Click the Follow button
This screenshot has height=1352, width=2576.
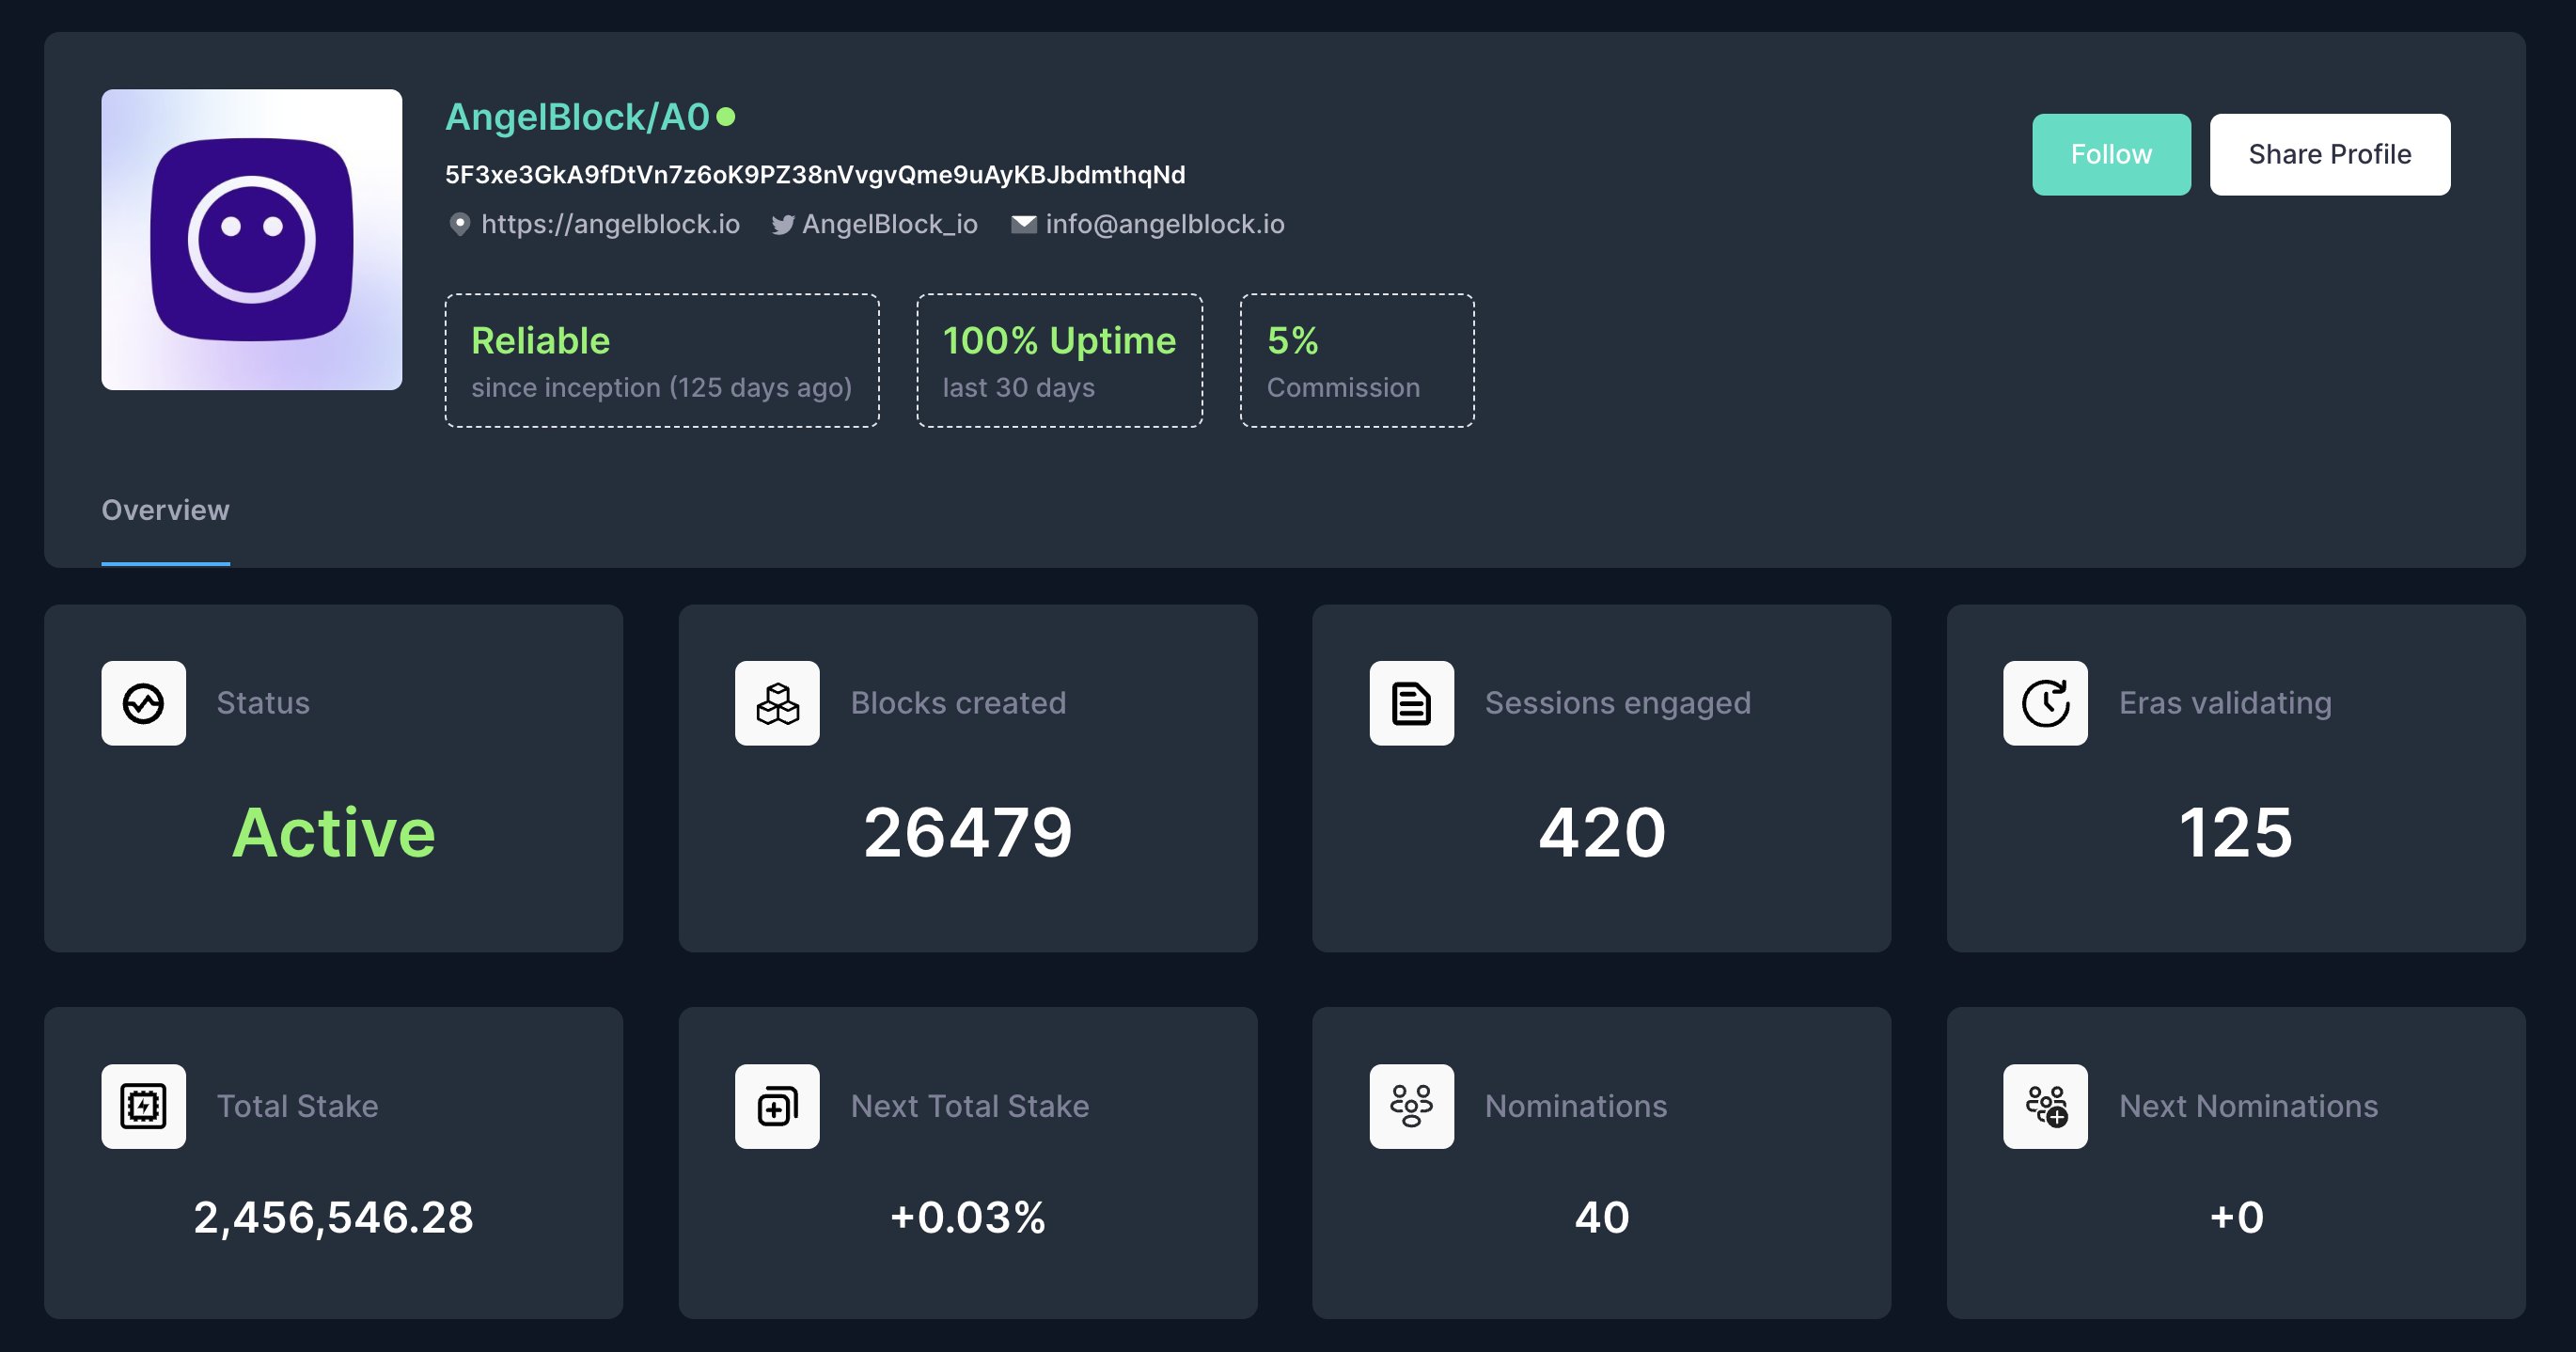2111,154
